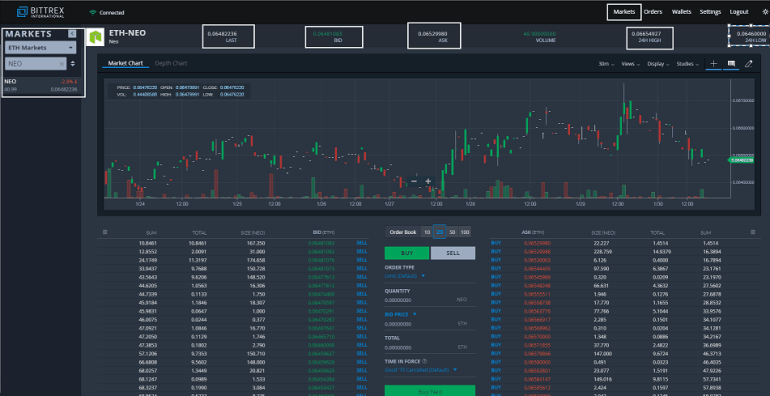This screenshot has height=396, width=770.
Task: Click the Bittrex International logo
Action: coord(41,12)
